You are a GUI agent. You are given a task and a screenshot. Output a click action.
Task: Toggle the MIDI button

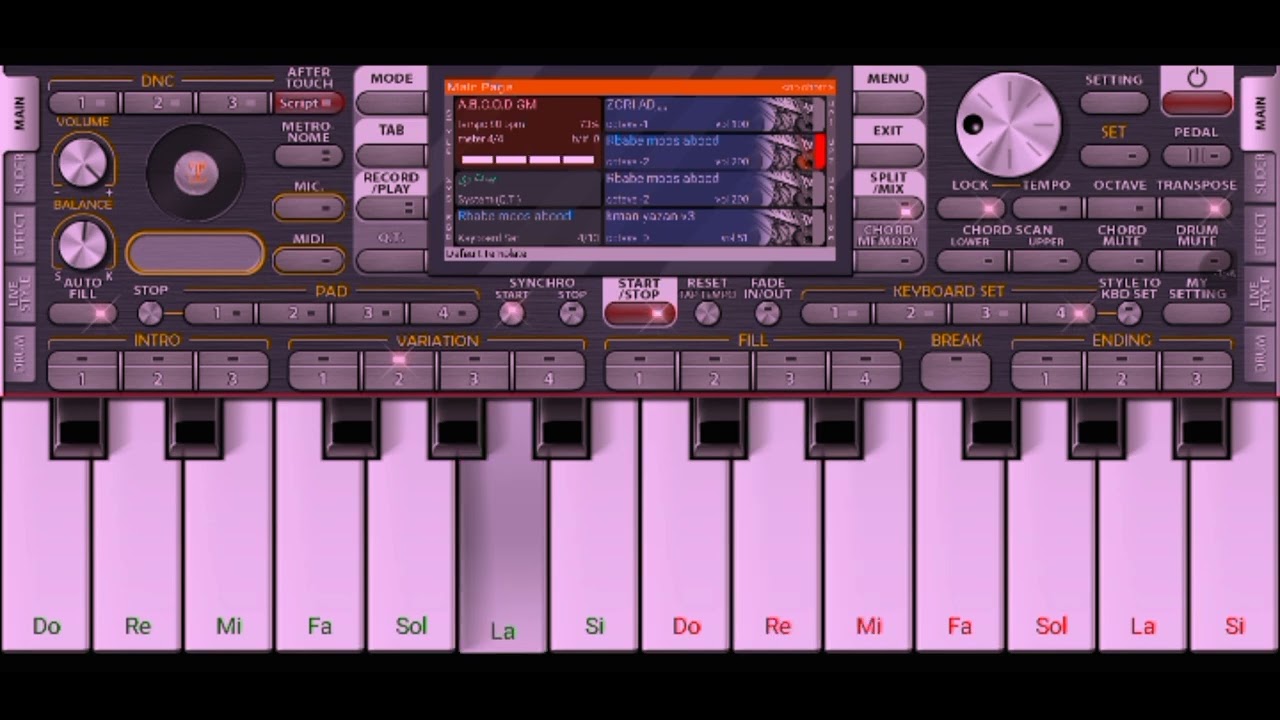[x=308, y=260]
